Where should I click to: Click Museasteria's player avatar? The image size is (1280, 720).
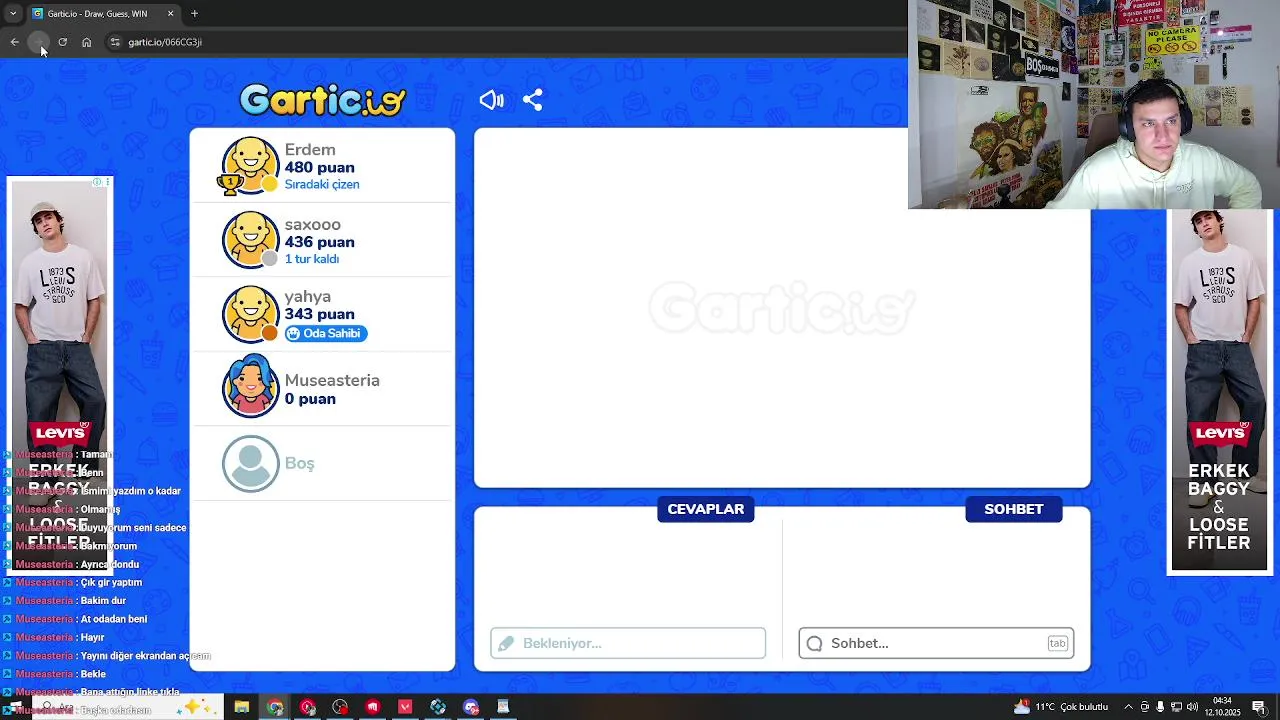tap(250, 387)
